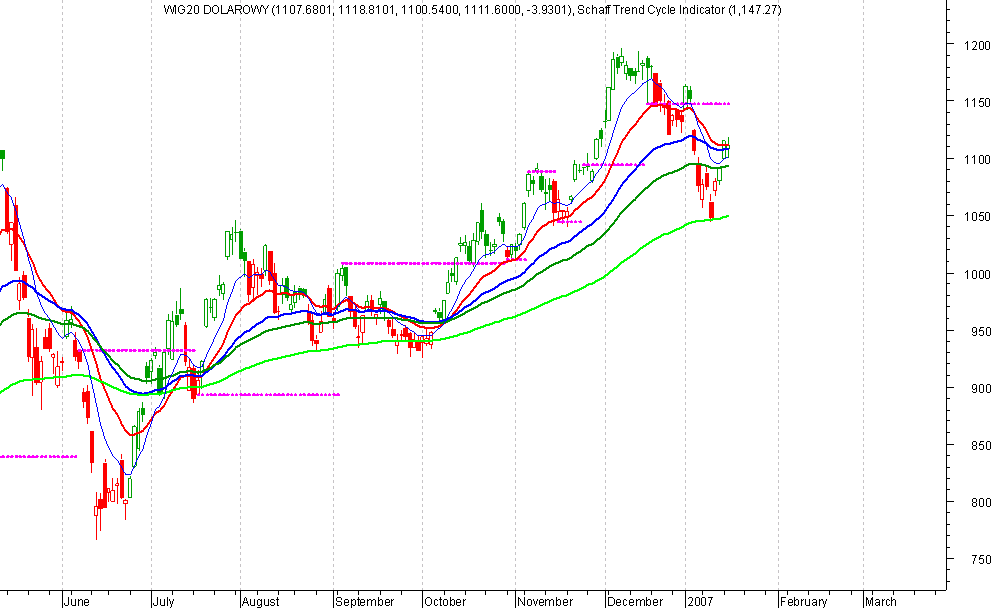The image size is (994, 608).
Task: Click the March month label
Action: click(881, 601)
